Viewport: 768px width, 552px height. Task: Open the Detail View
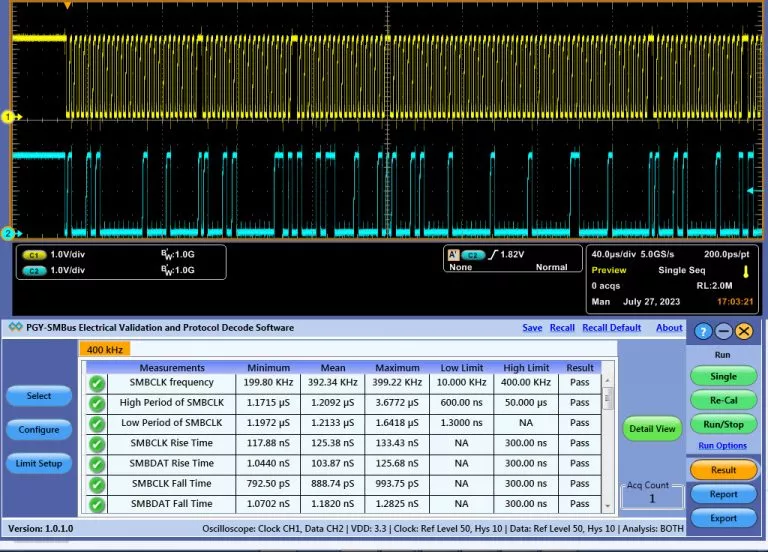tap(650, 428)
